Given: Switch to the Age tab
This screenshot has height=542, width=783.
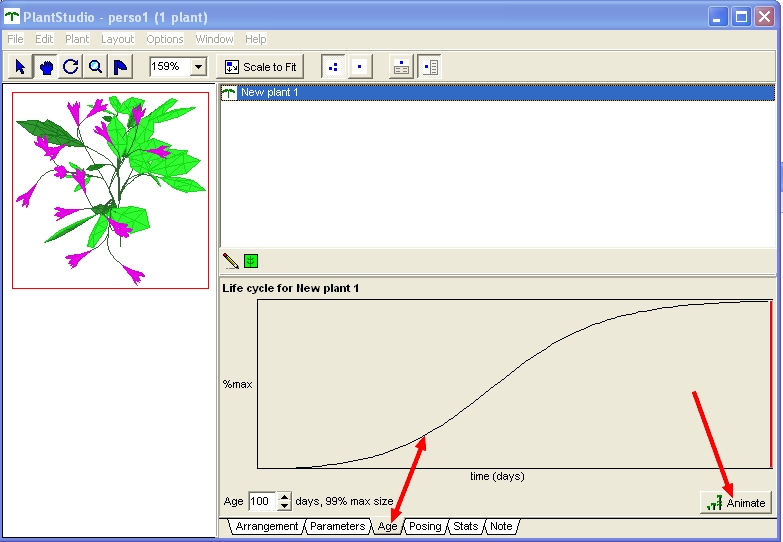Looking at the screenshot, I should click(x=388, y=527).
